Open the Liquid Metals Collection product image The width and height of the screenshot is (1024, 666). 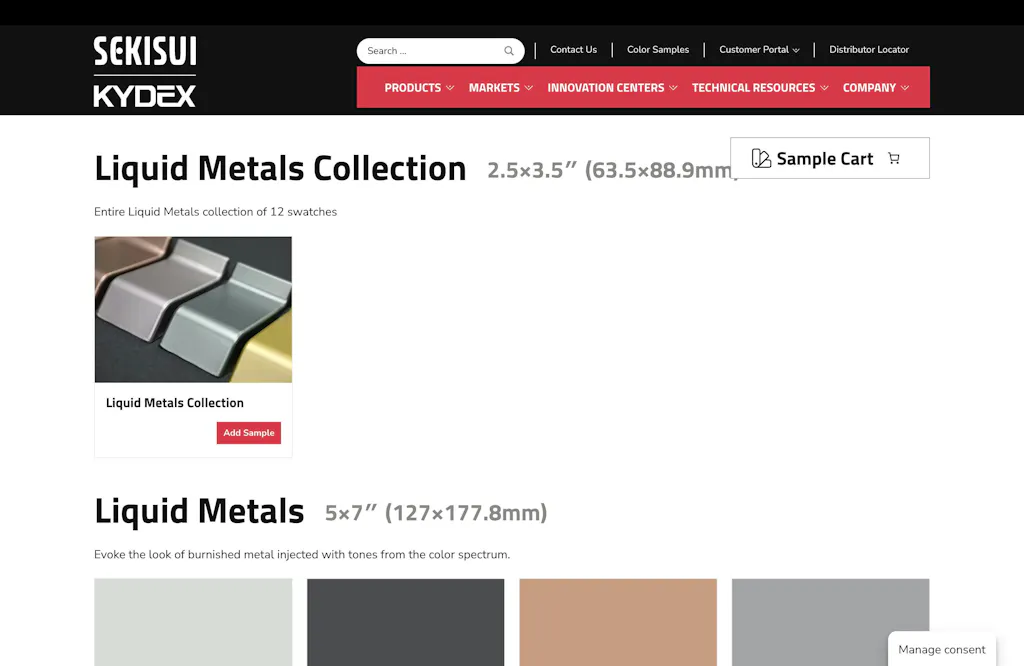[193, 309]
